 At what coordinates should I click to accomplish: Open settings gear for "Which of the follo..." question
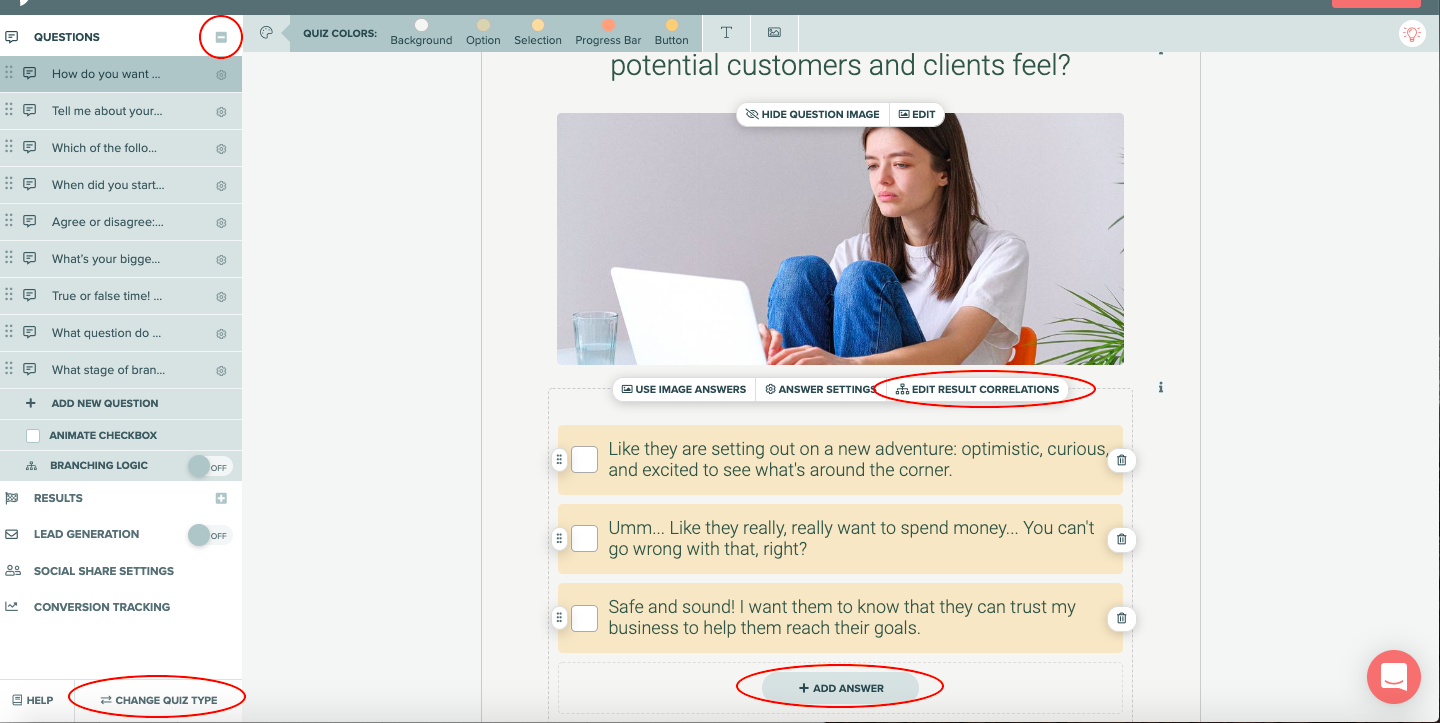[x=221, y=149]
